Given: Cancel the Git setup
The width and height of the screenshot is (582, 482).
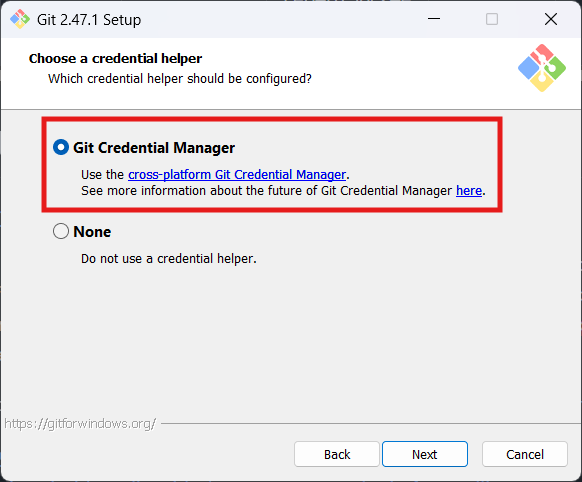Looking at the screenshot, I should pyautogui.click(x=525, y=454).
